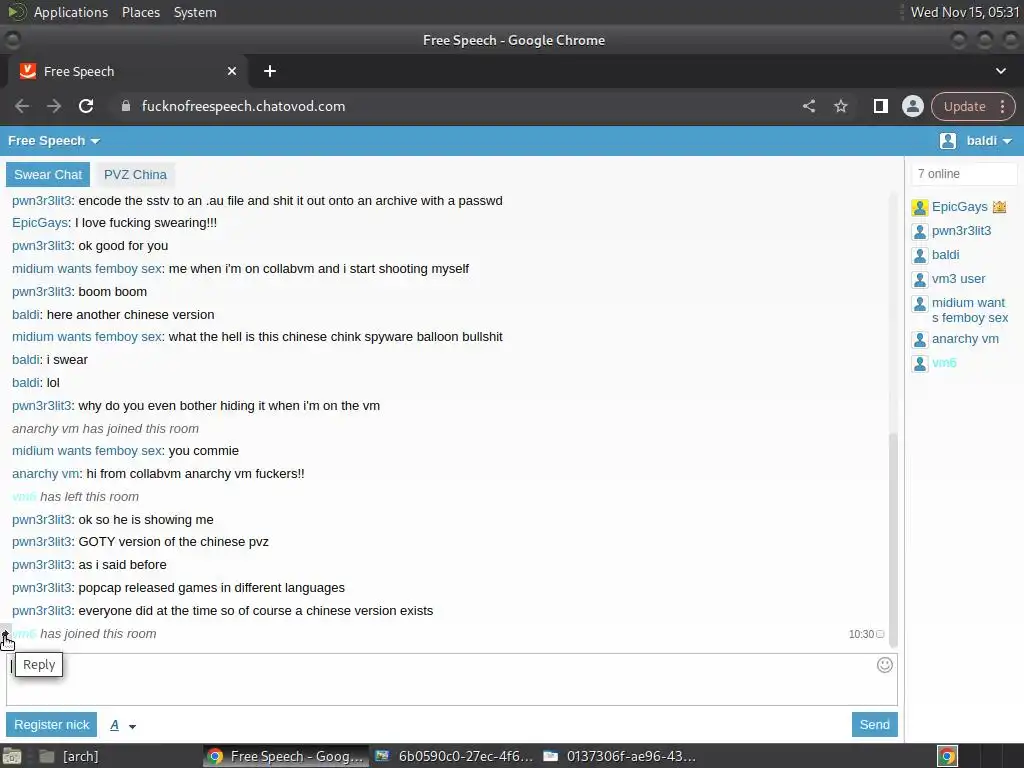Click address bar URL

click(244, 106)
